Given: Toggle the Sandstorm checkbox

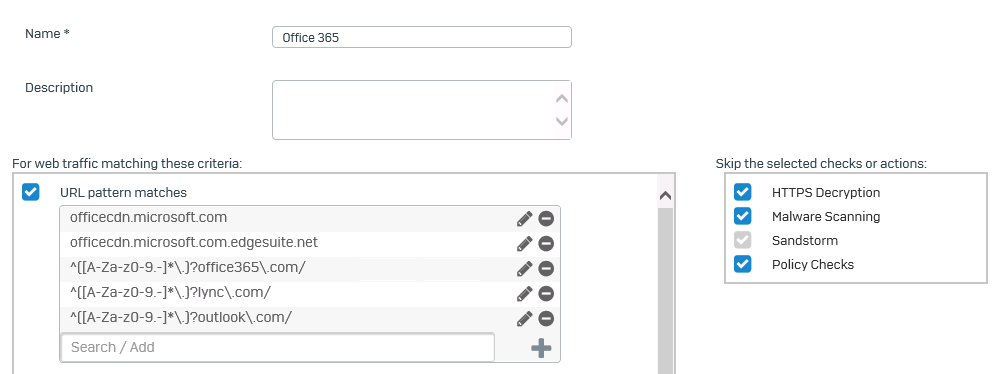Looking at the screenshot, I should coord(743,240).
